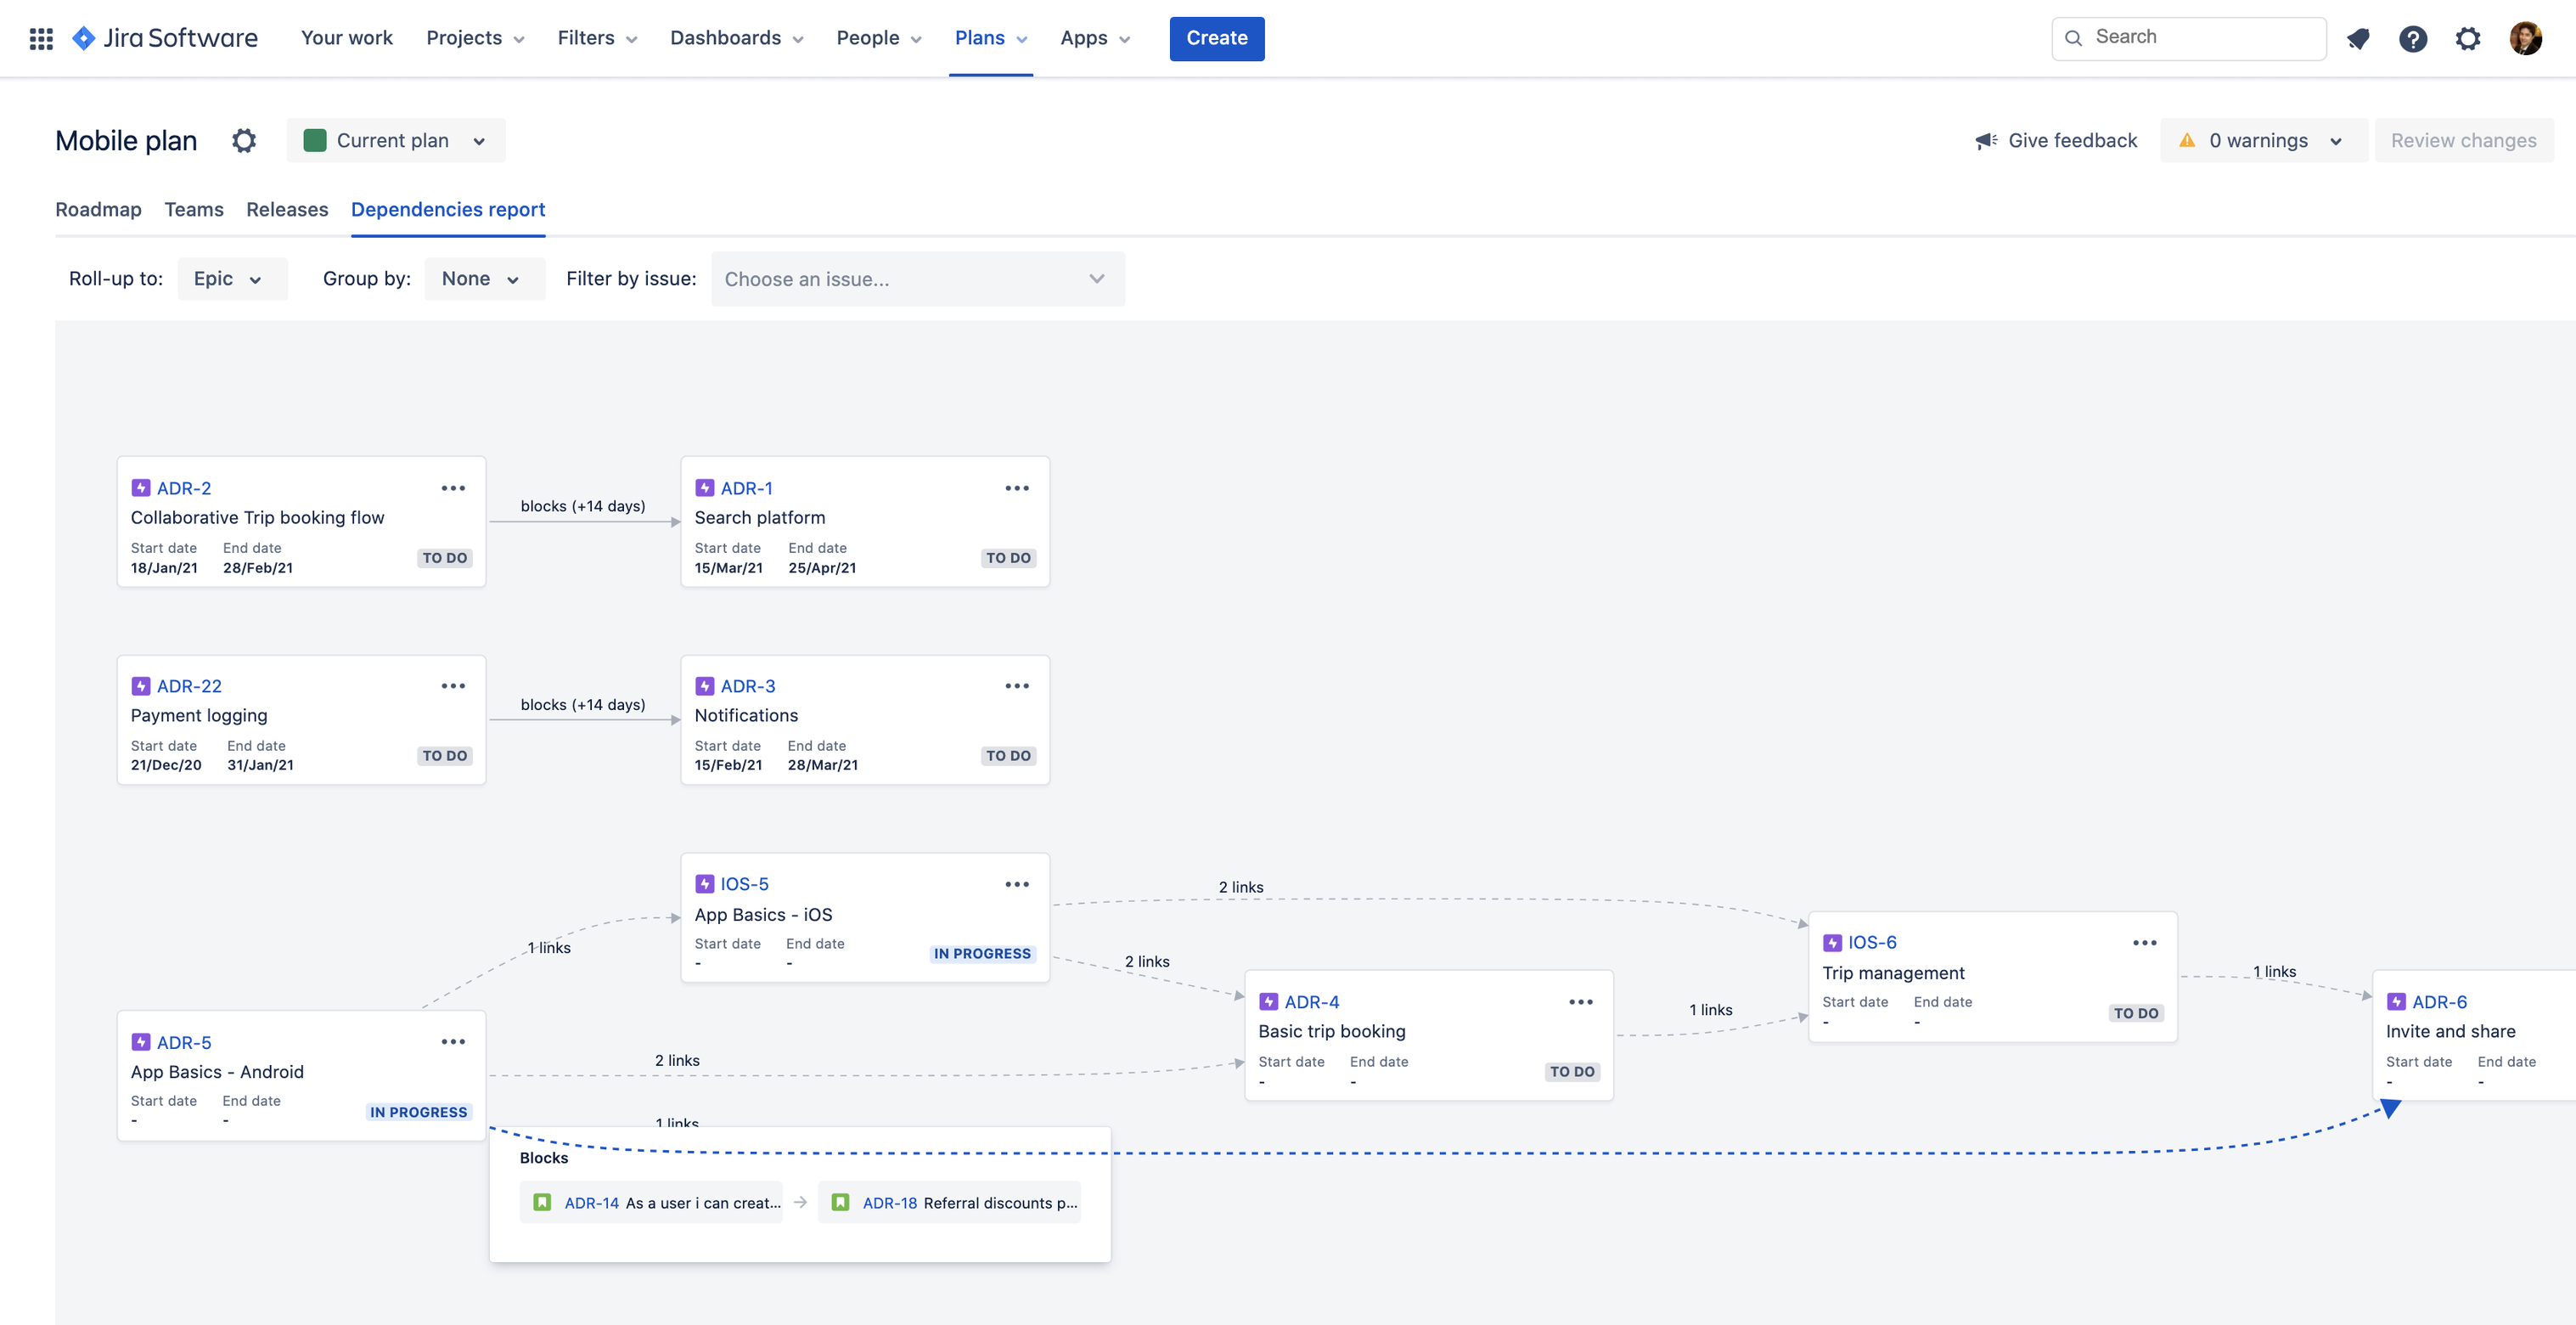
Task: Open the help icon in the top bar
Action: [2414, 38]
